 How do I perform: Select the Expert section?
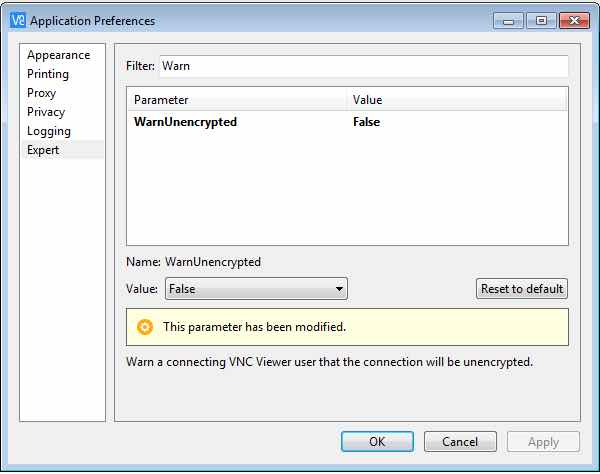(43, 150)
